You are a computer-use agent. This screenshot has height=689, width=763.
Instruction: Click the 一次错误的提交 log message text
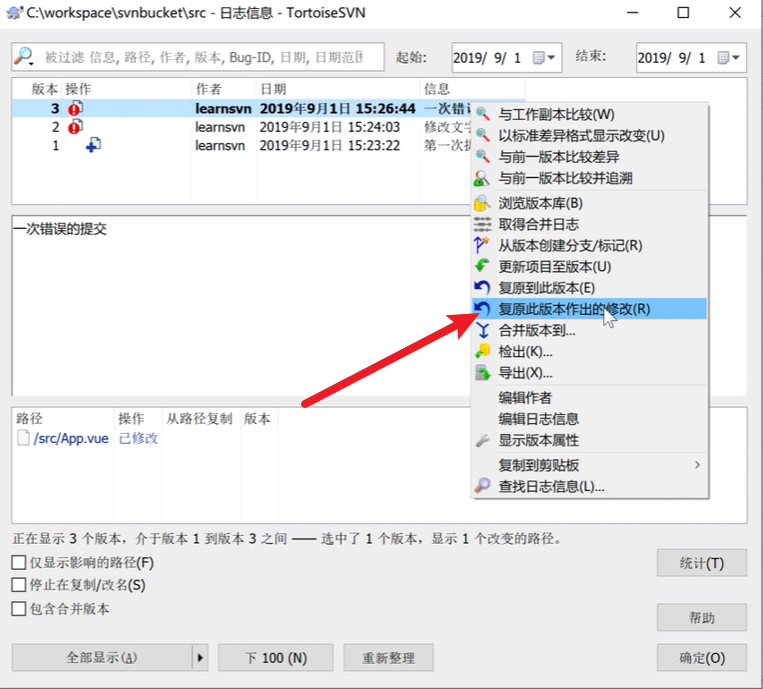coord(60,229)
